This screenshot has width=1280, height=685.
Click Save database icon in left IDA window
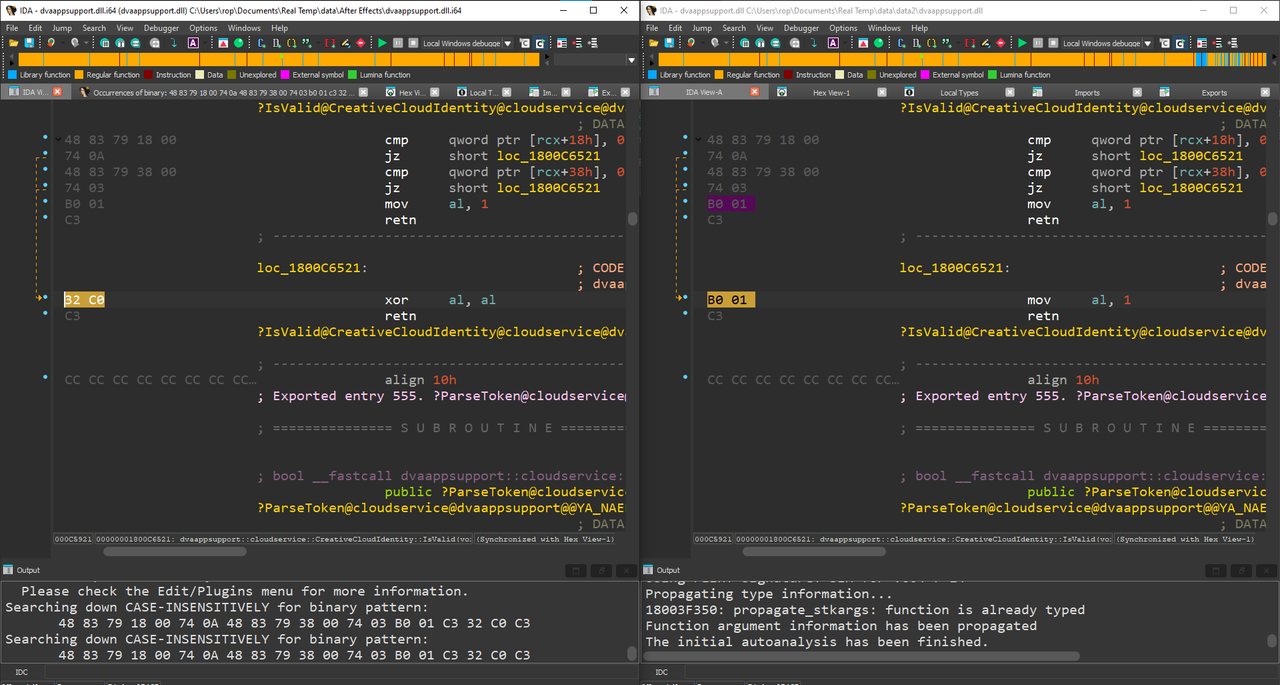[x=29, y=44]
